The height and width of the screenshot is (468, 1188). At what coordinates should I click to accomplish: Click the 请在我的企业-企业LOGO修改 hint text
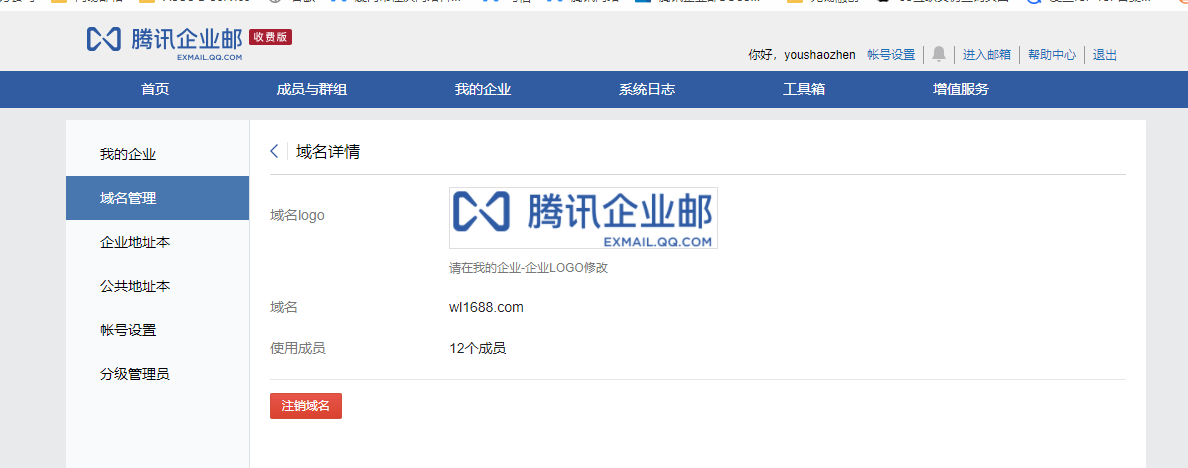click(529, 268)
